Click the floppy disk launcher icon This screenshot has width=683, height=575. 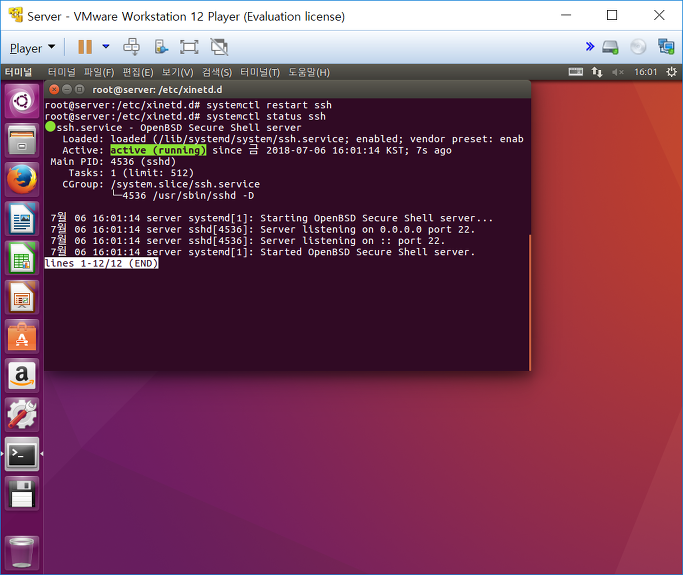[22, 493]
